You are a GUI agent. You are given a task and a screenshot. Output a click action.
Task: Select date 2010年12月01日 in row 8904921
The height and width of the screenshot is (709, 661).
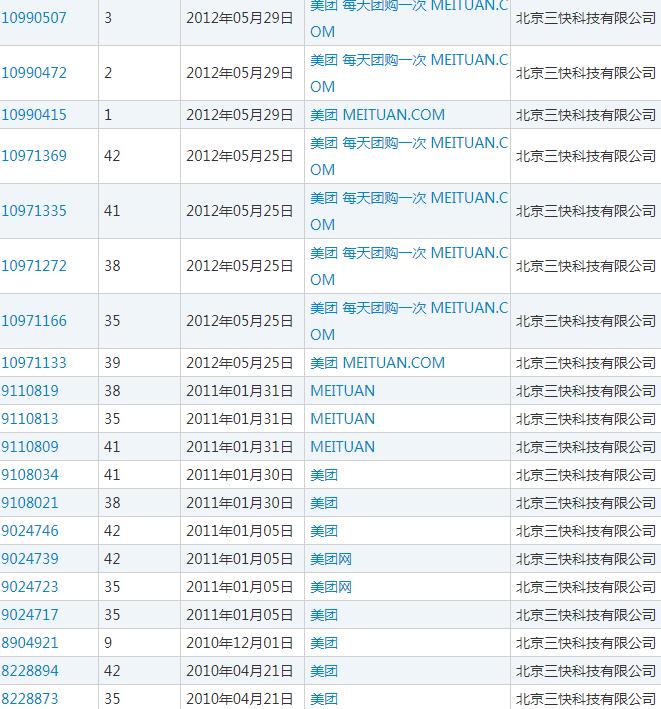[x=240, y=643]
